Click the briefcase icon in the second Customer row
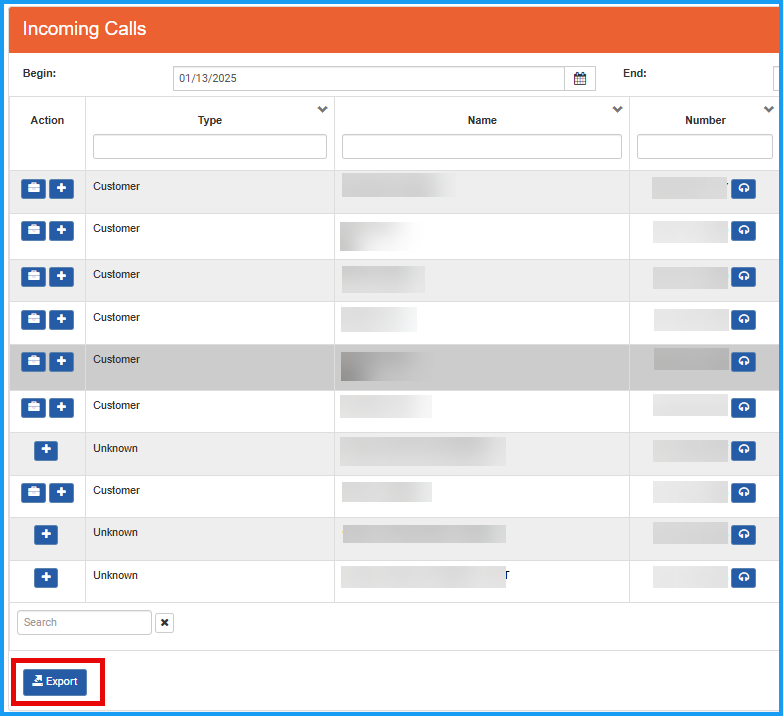The width and height of the screenshot is (783, 716). (x=33, y=231)
